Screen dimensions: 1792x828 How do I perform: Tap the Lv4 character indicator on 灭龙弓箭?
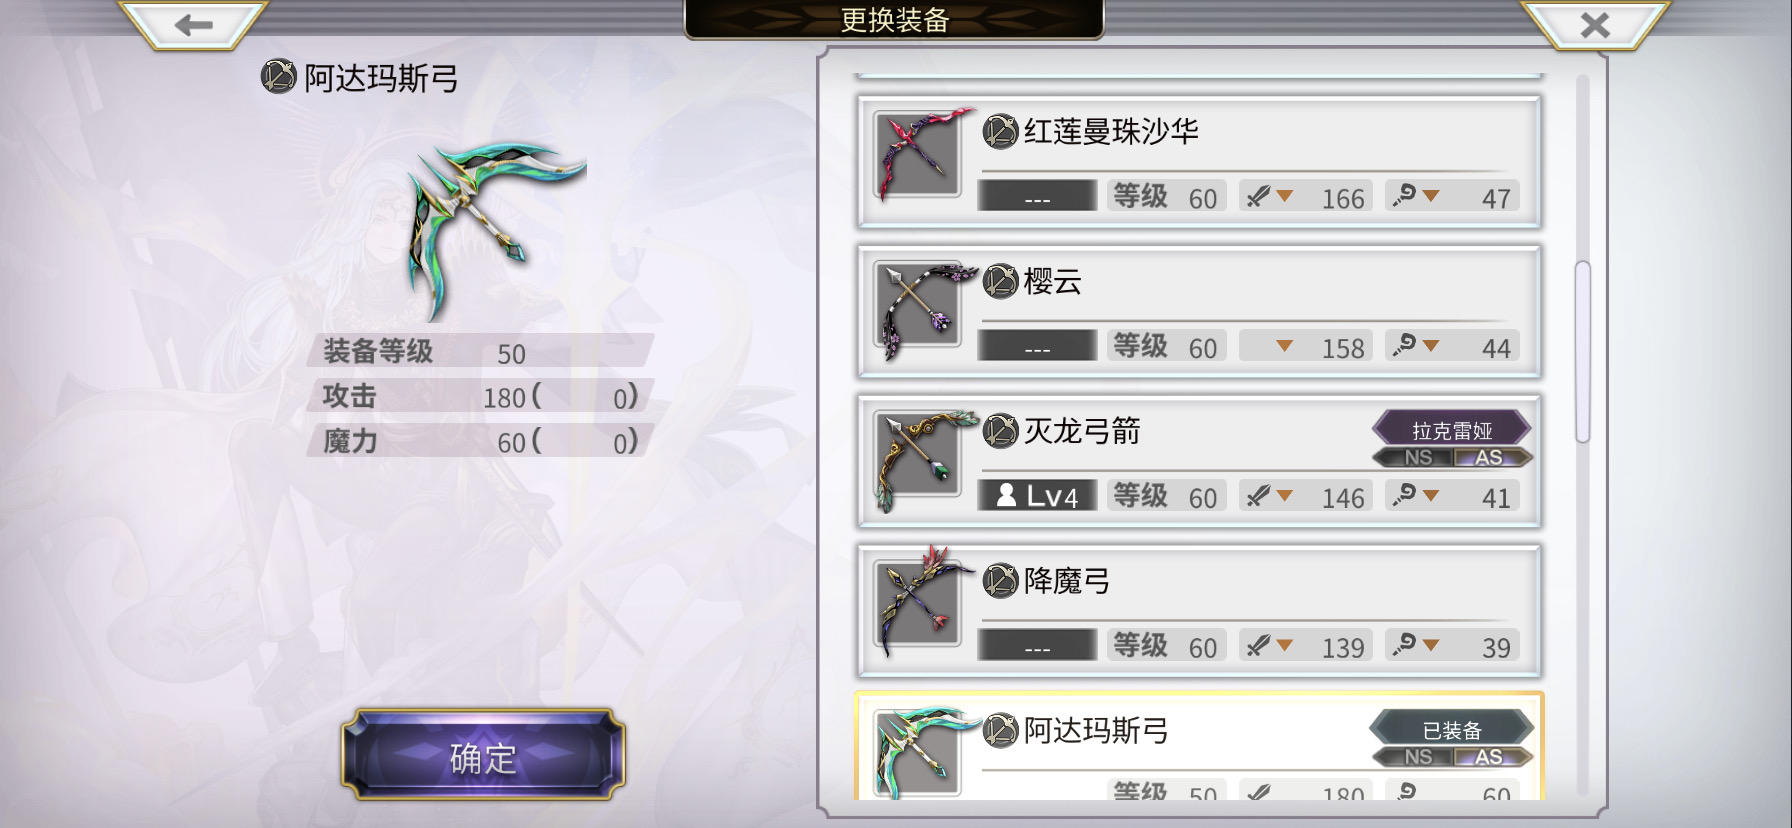pyautogui.click(x=1037, y=496)
